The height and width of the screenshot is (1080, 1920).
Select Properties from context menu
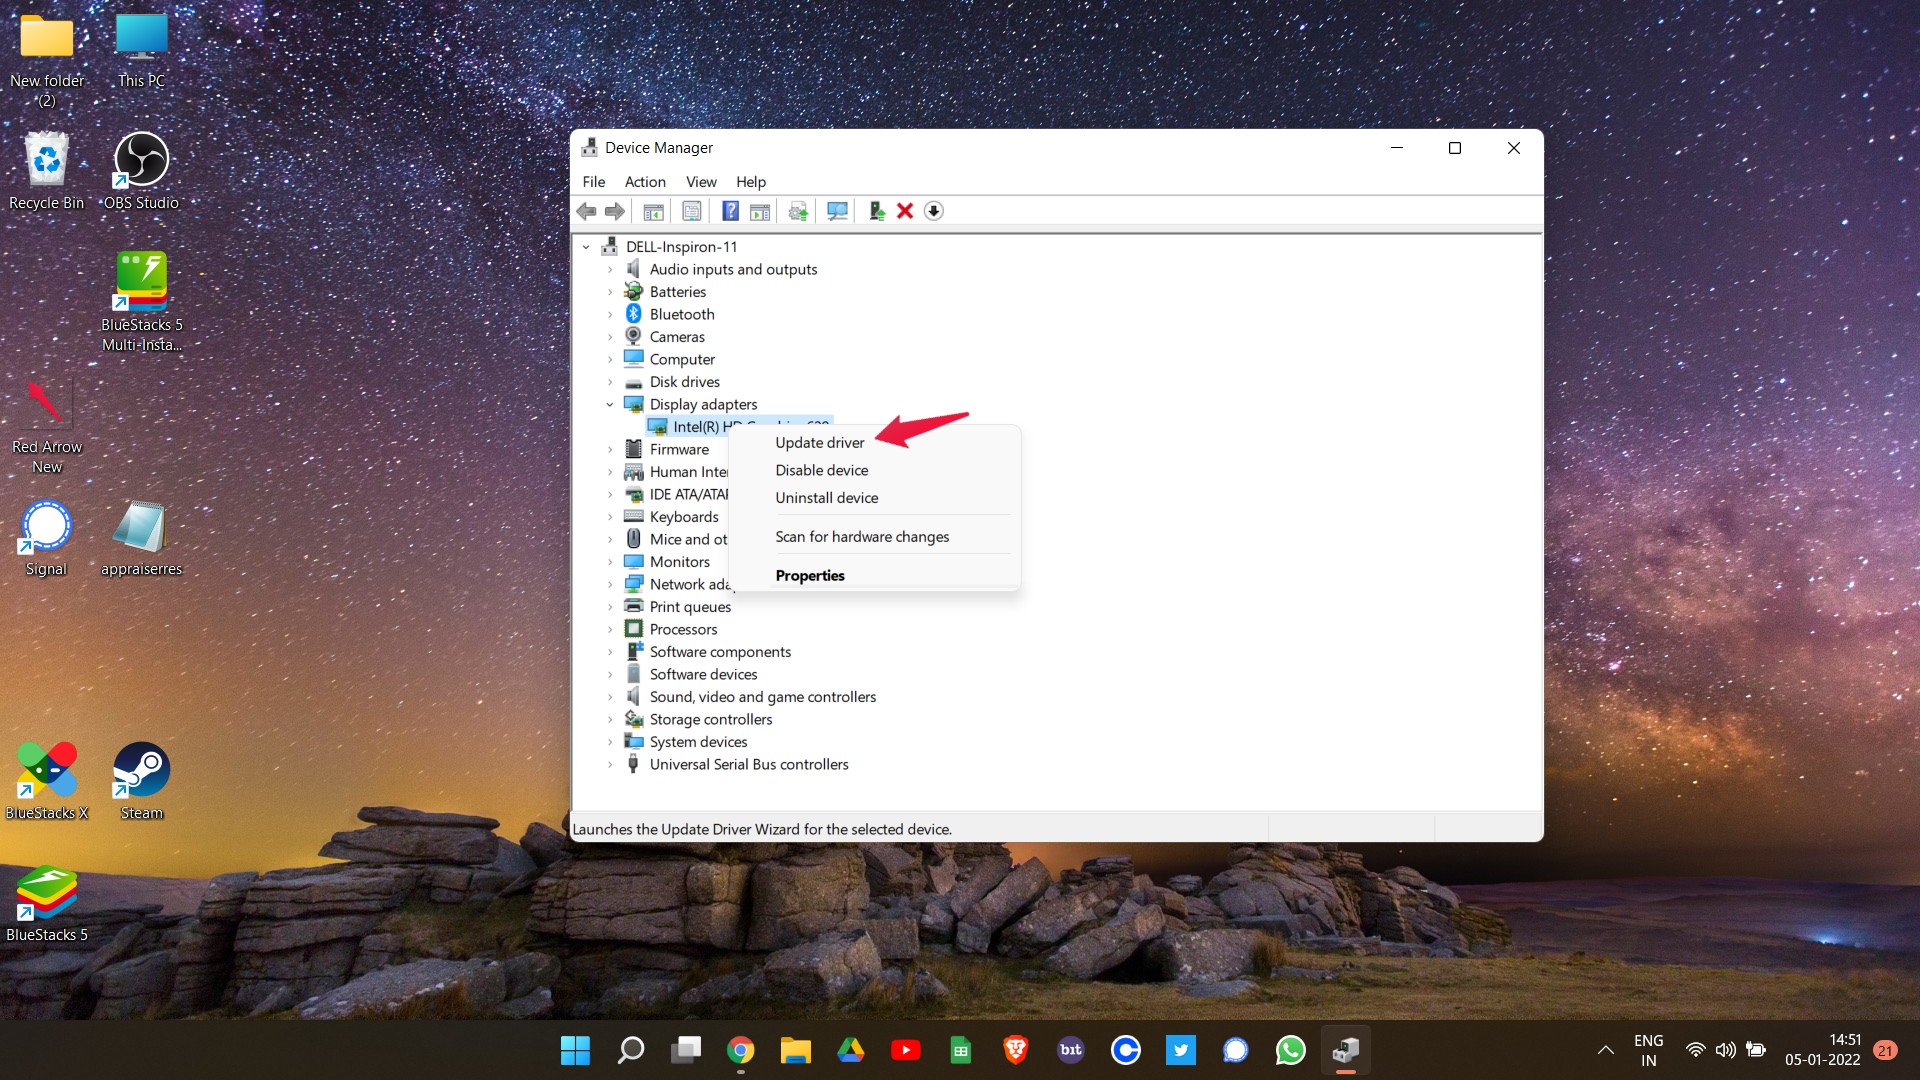coord(808,575)
